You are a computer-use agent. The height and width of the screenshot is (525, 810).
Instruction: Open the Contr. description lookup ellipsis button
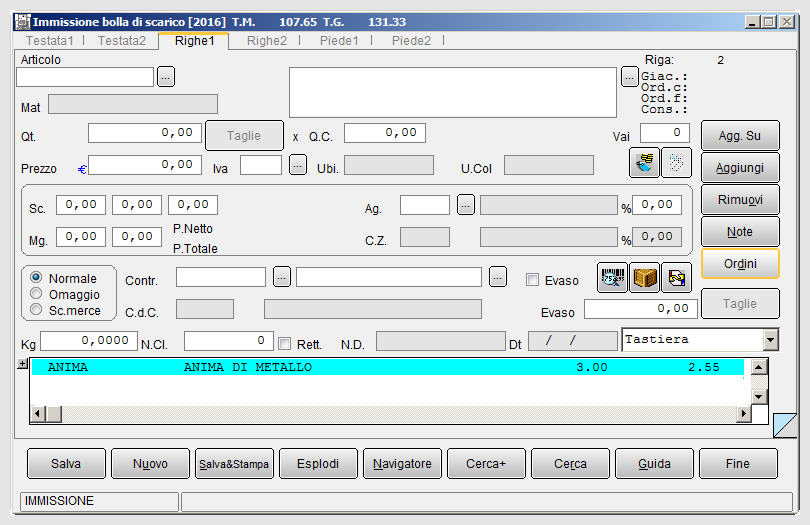click(497, 277)
